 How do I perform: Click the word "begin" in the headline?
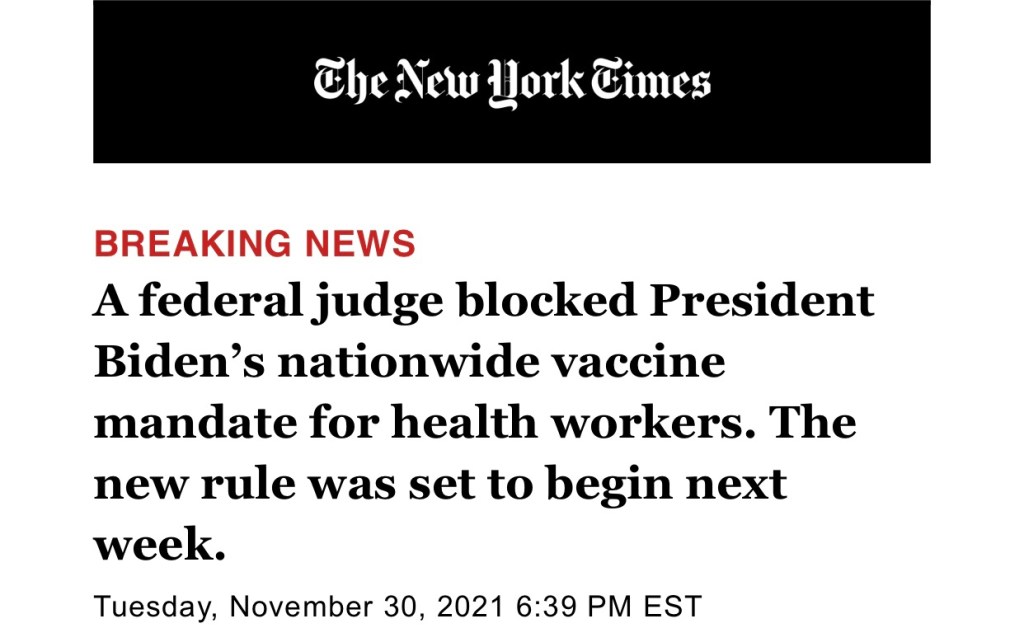(589, 485)
